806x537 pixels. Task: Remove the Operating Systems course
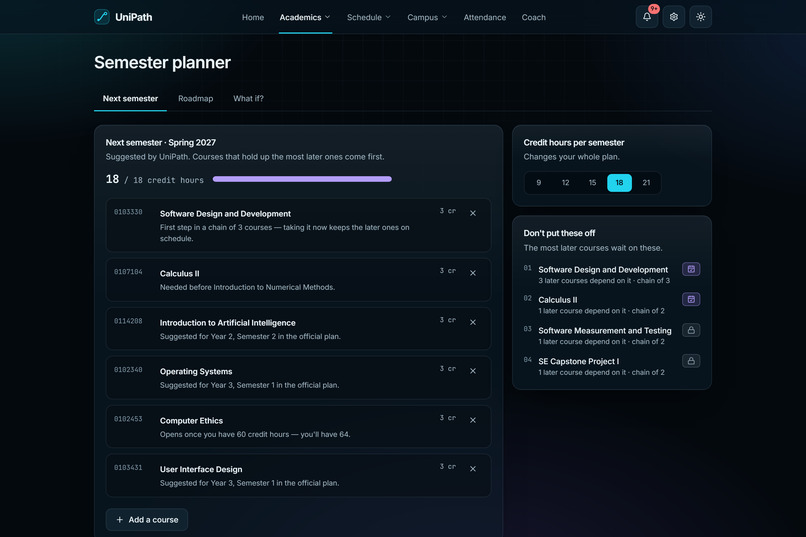tap(472, 371)
